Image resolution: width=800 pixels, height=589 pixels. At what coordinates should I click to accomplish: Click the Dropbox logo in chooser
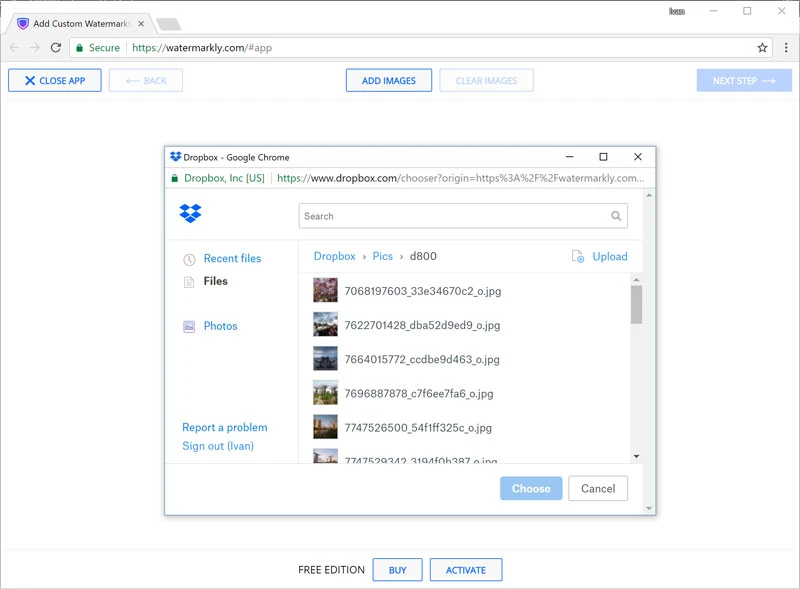[190, 213]
